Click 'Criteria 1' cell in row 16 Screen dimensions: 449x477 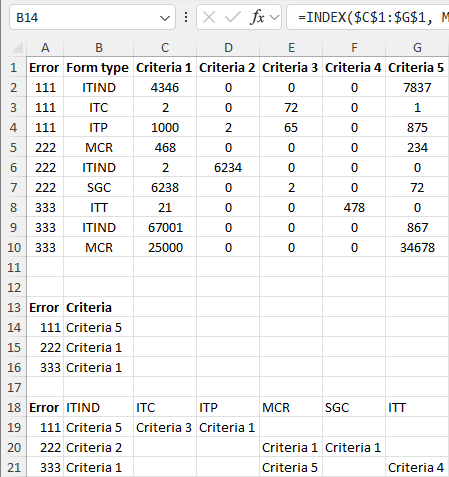(x=99, y=368)
